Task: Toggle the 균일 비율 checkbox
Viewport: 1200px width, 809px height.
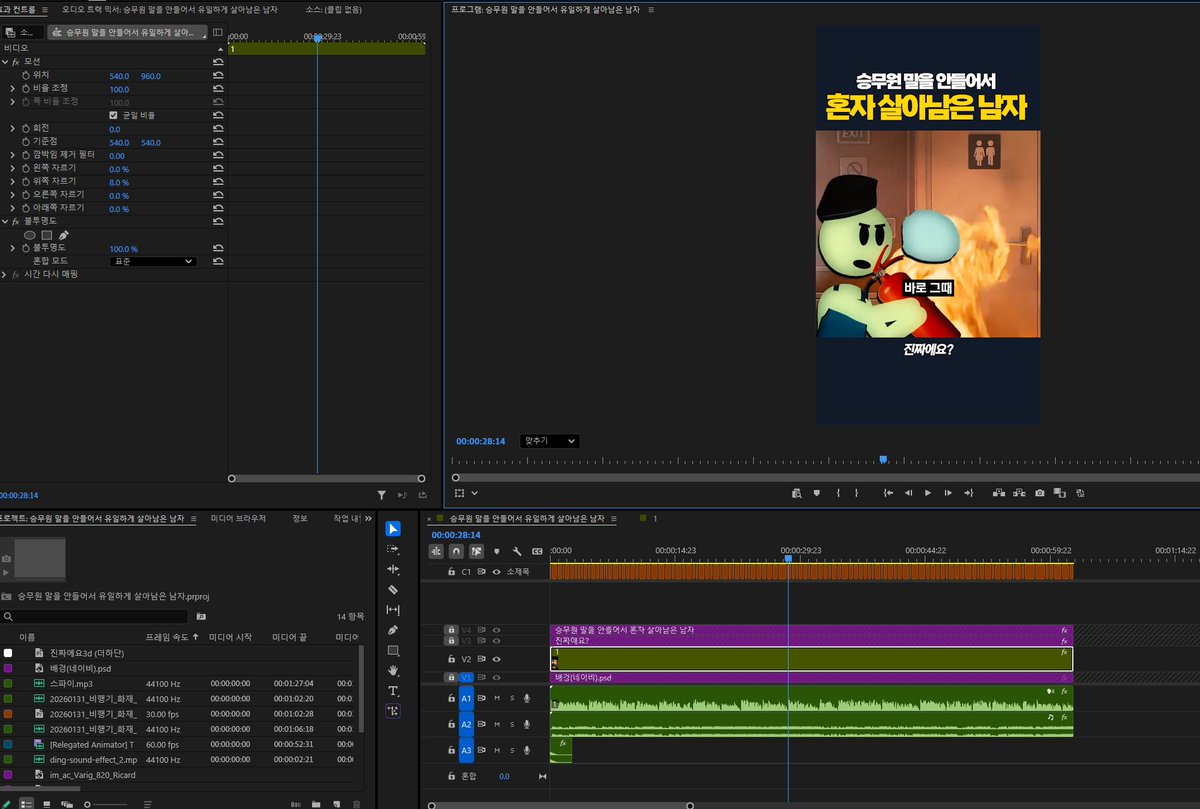Action: click(x=113, y=115)
